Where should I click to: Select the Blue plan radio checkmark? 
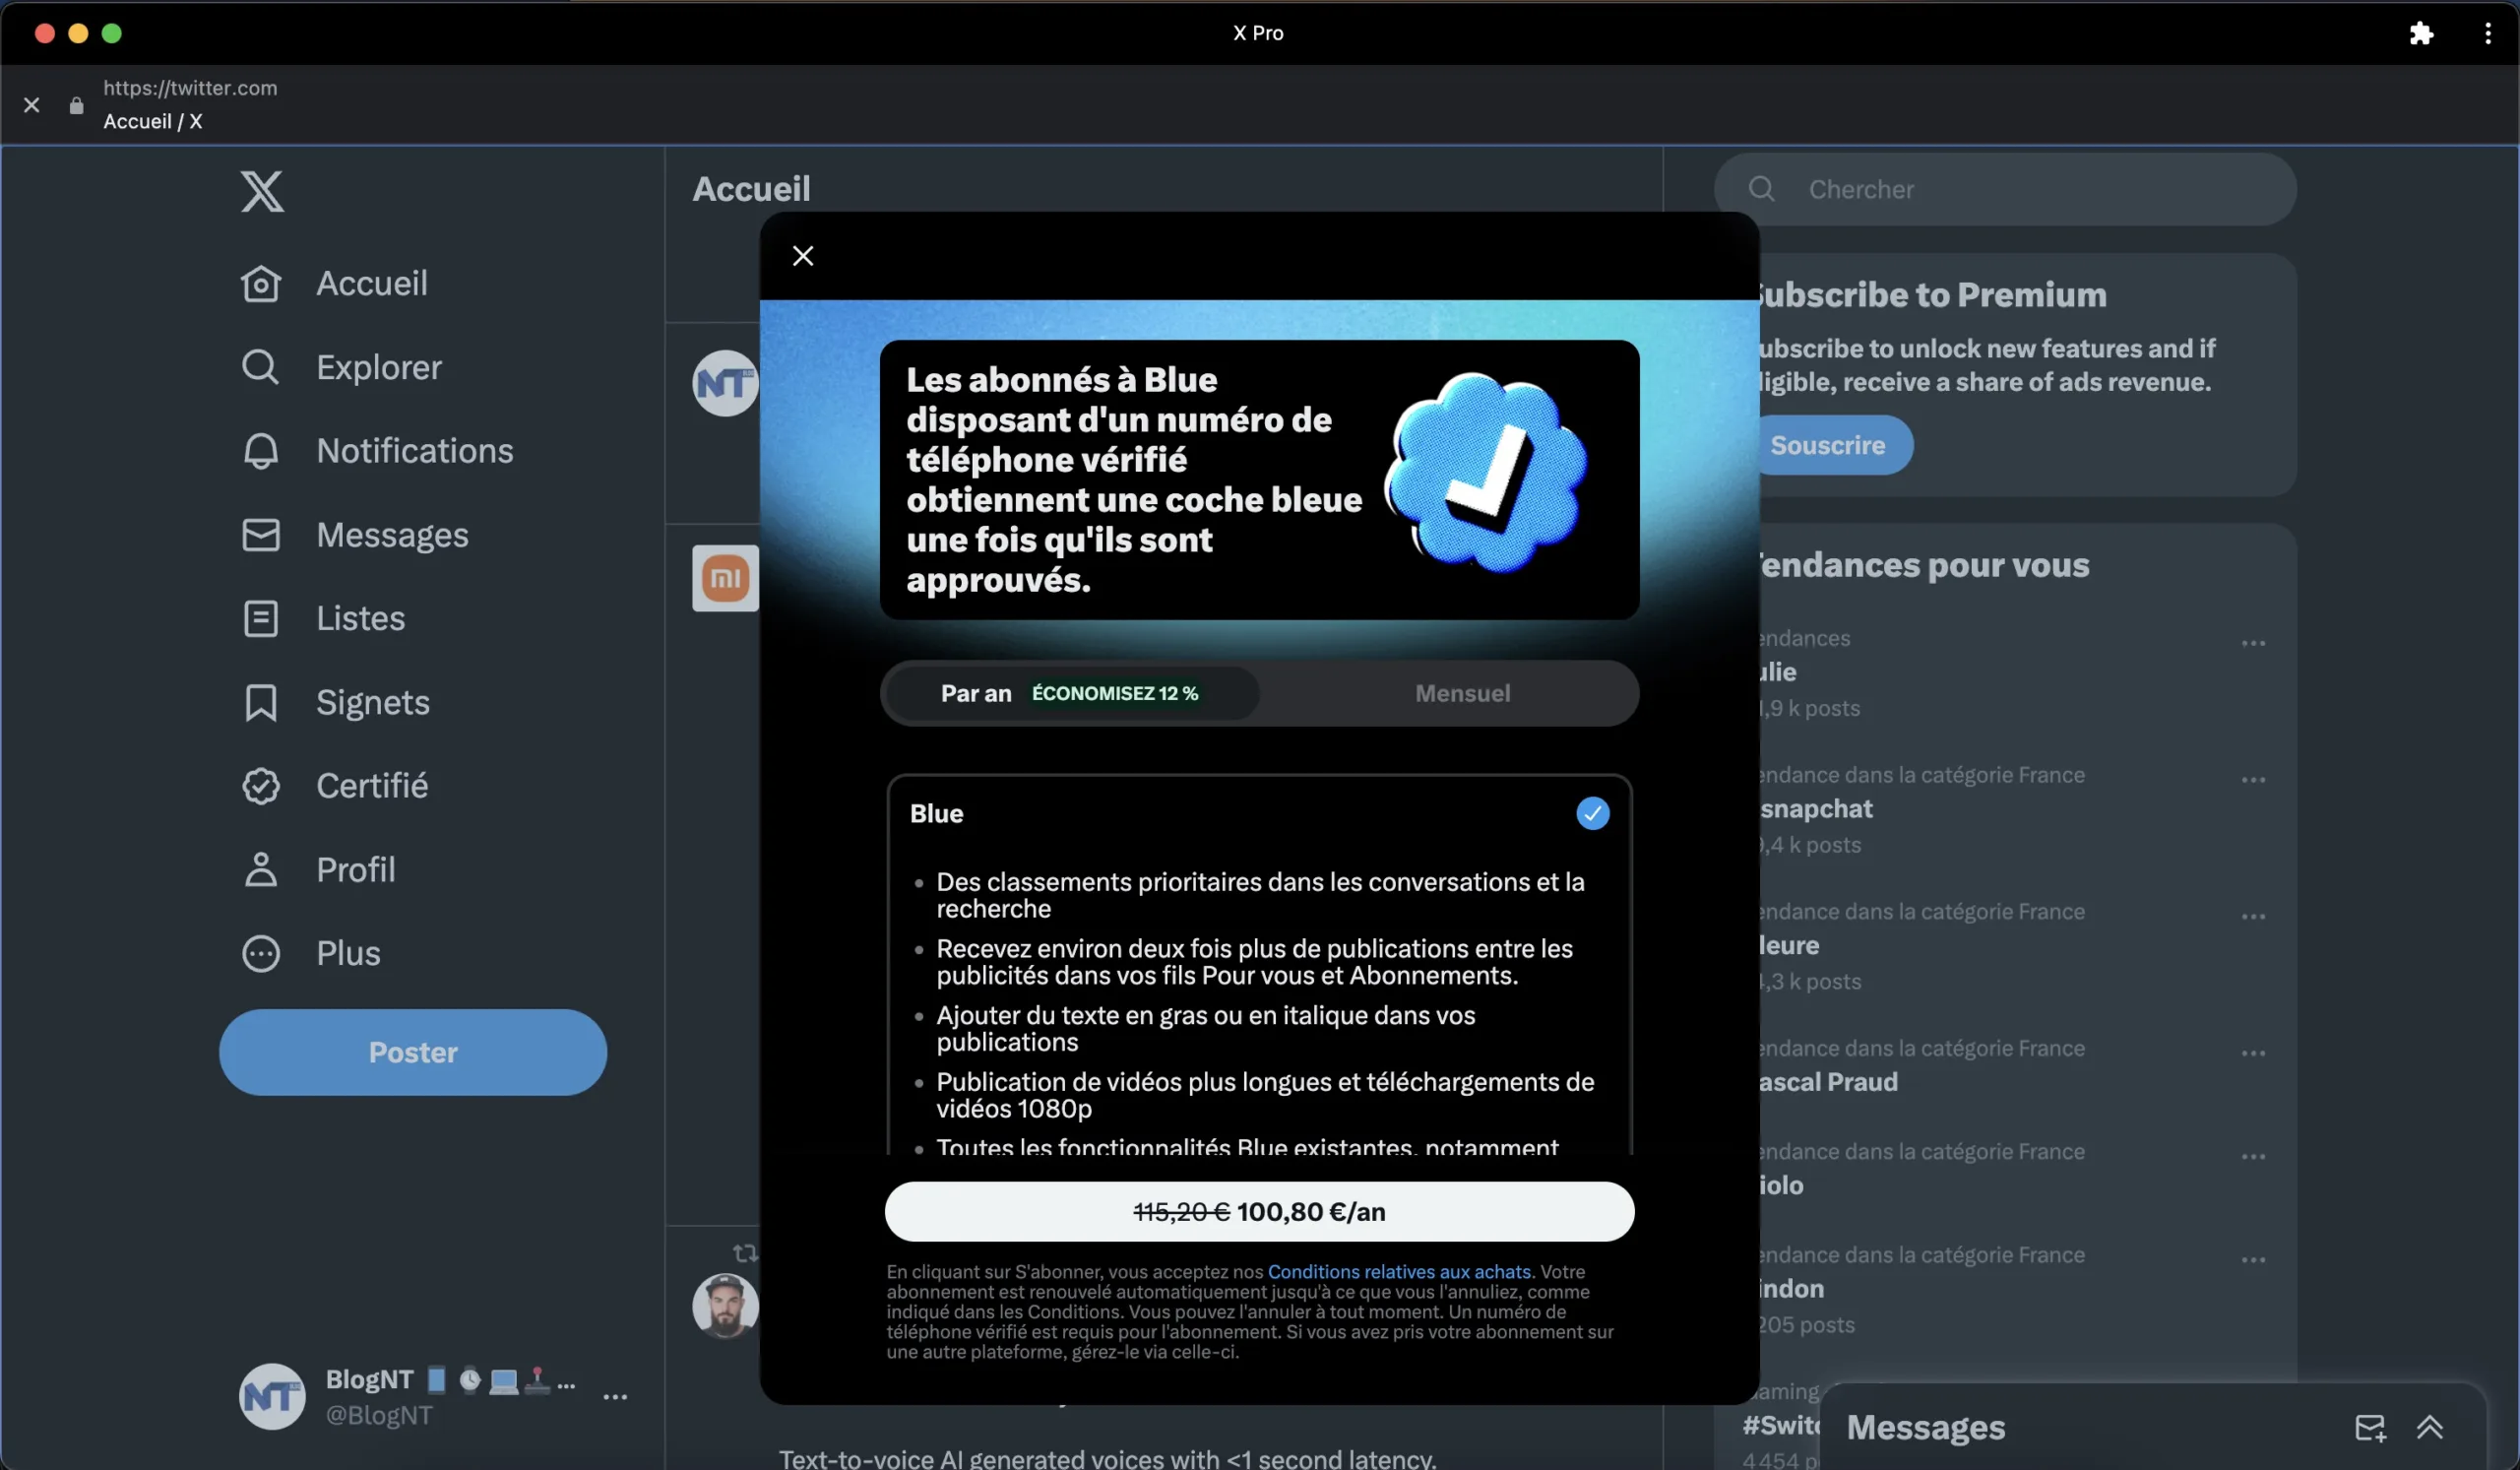1593,813
